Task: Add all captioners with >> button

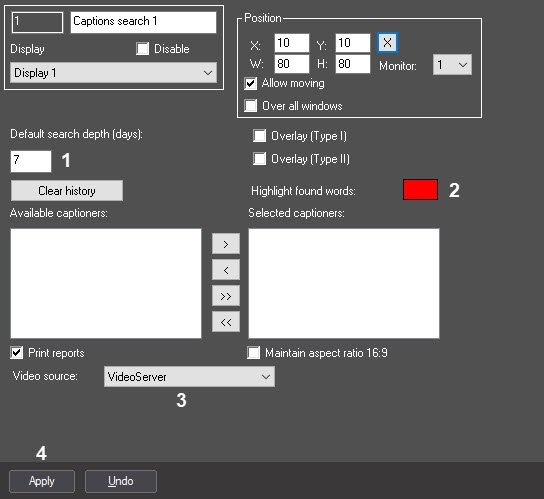Action: 226,296
